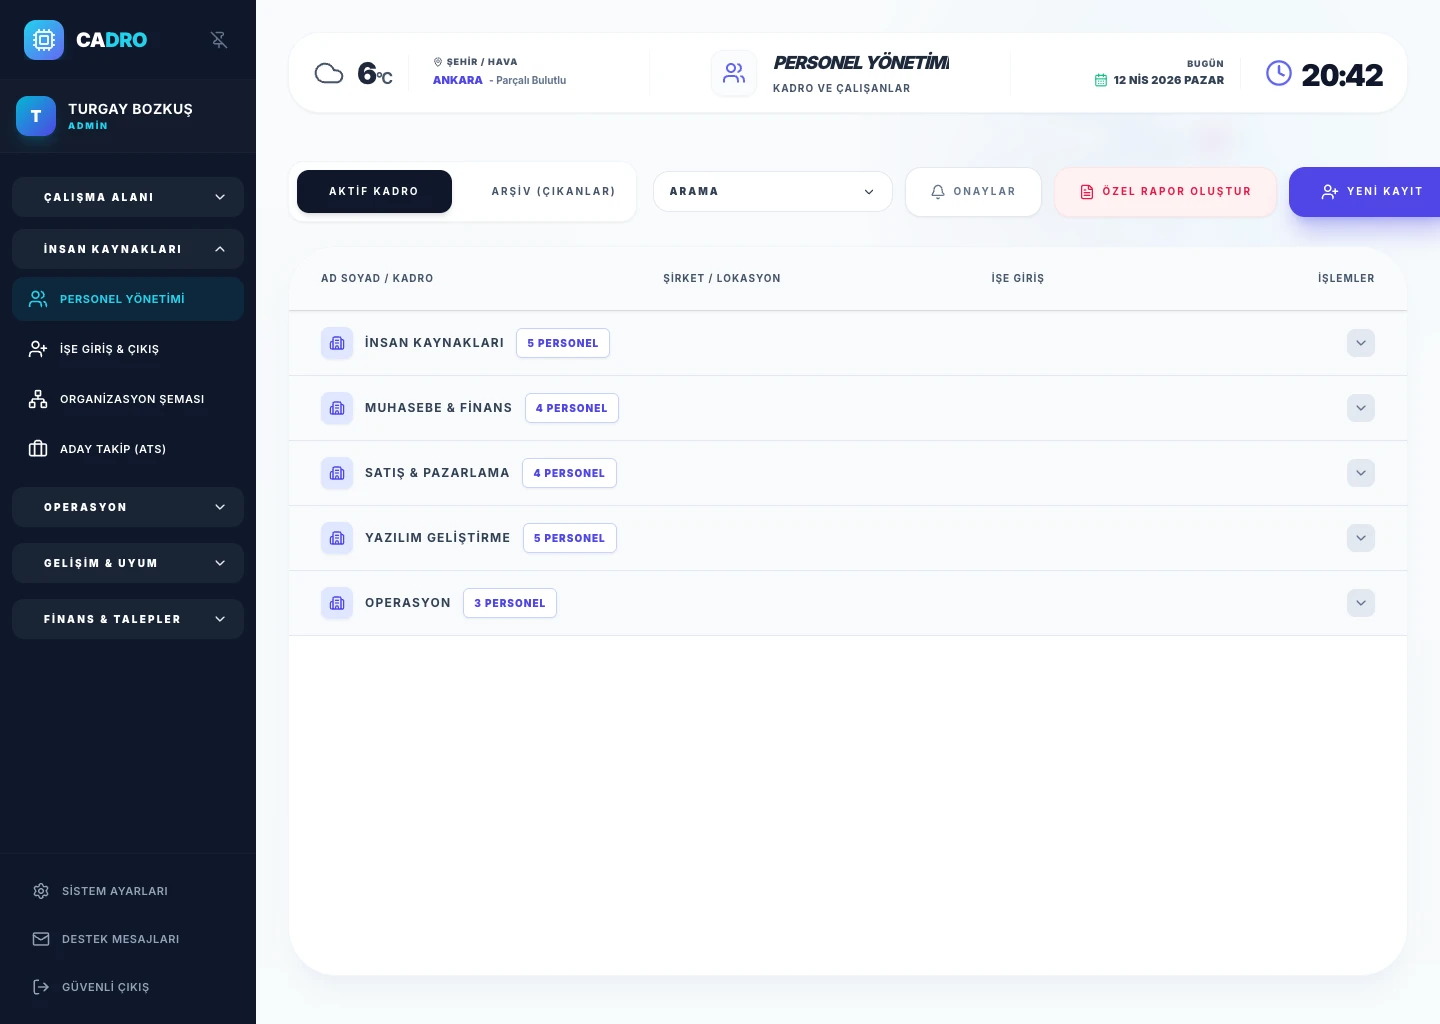
Task: Click the briefcase icon for Aday Takip
Action: [38, 449]
